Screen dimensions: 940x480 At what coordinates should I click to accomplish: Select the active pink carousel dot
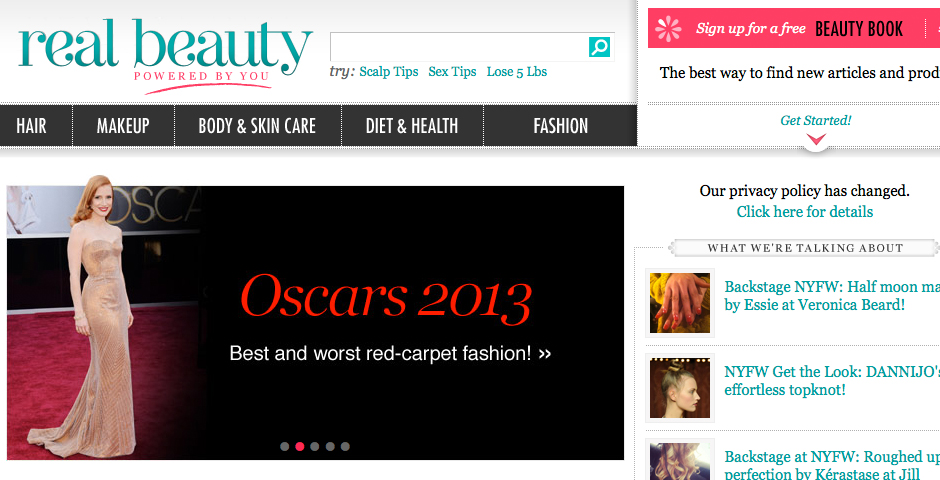click(300, 446)
